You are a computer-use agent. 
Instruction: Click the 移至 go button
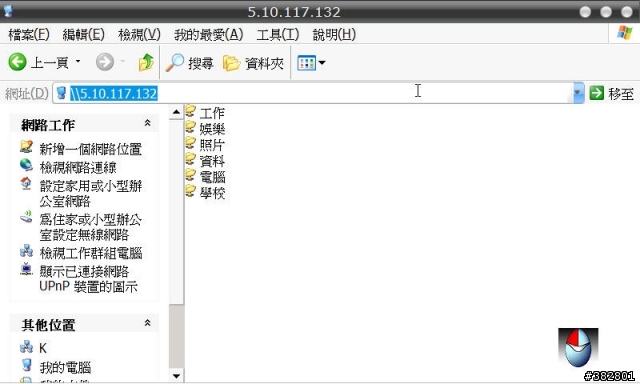pyautogui.click(x=612, y=93)
